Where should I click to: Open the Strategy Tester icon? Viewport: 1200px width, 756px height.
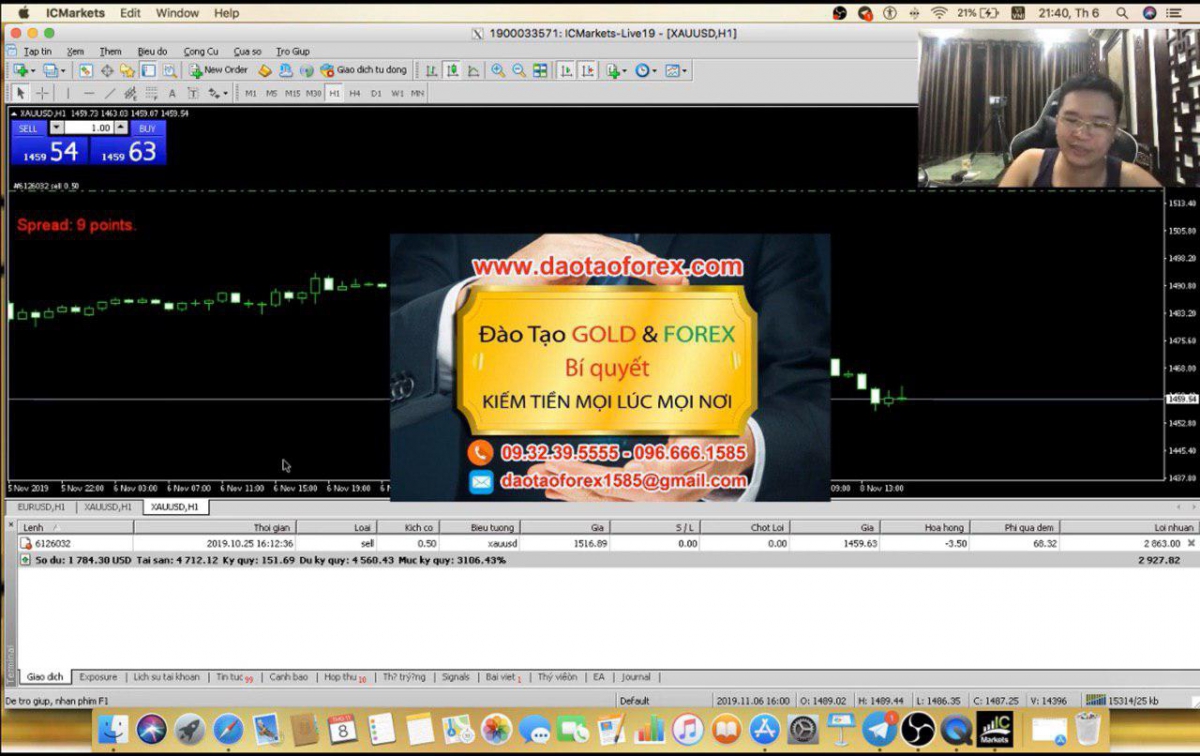pyautogui.click(x=169, y=70)
